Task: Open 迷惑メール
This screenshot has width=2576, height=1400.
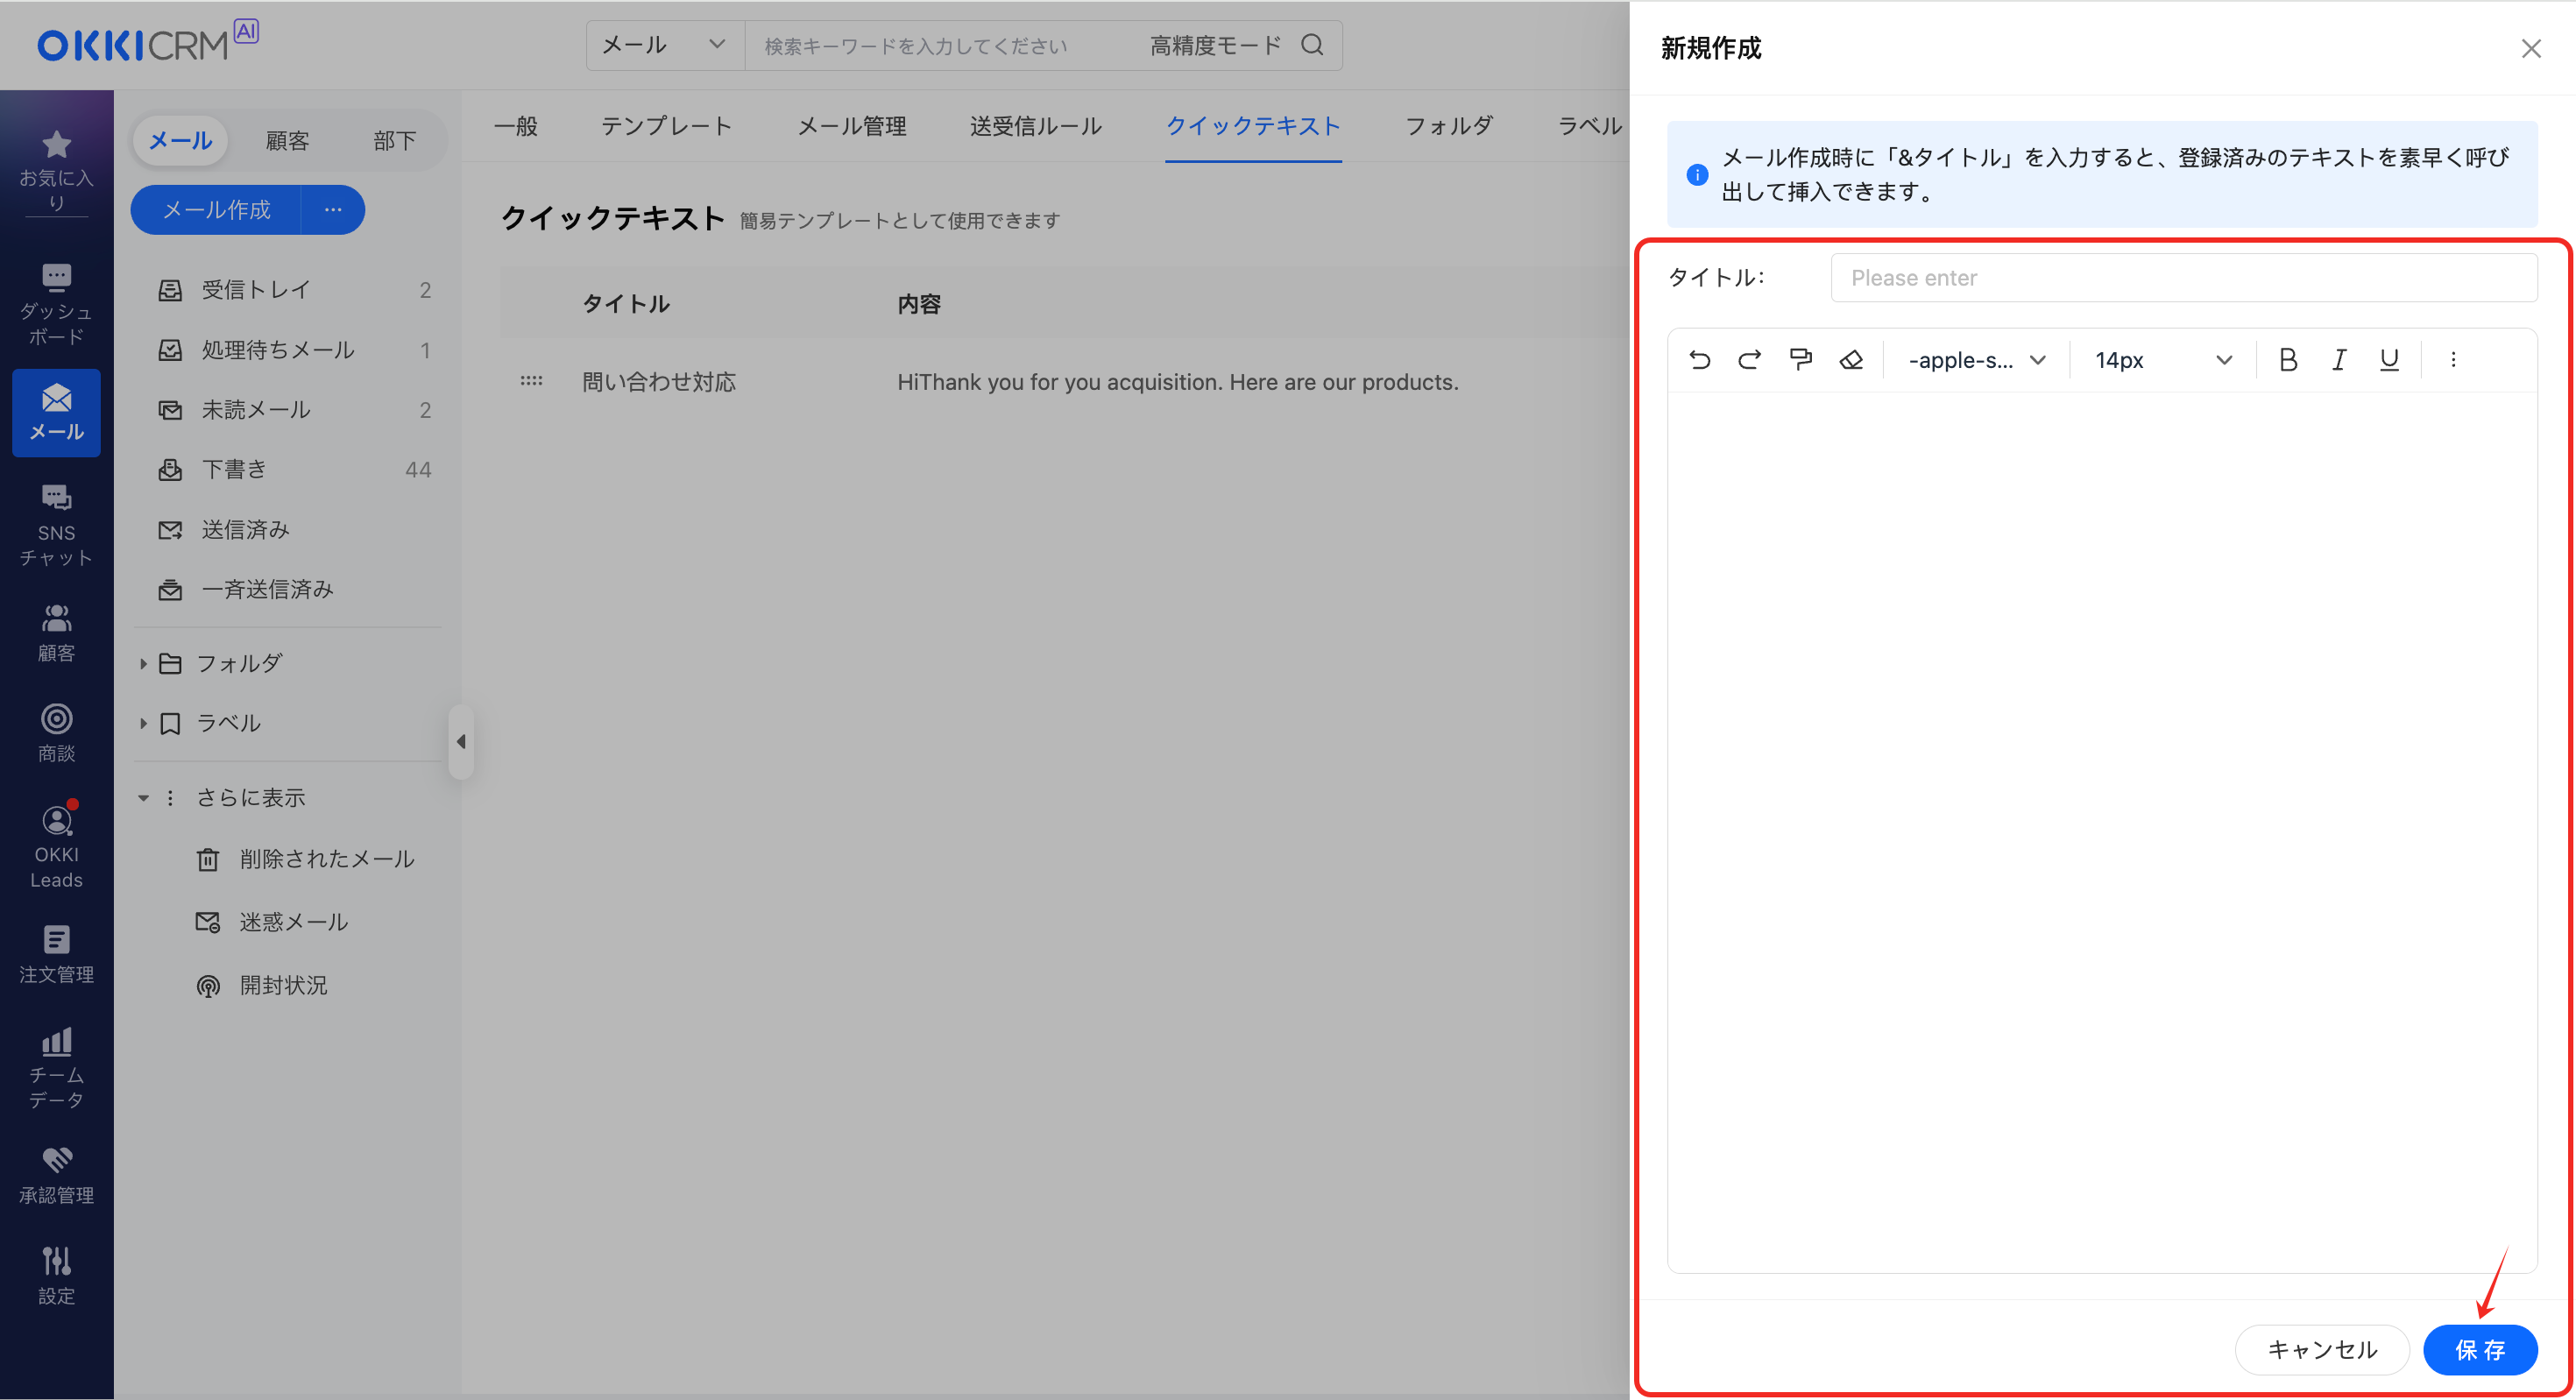Action: click(272, 922)
